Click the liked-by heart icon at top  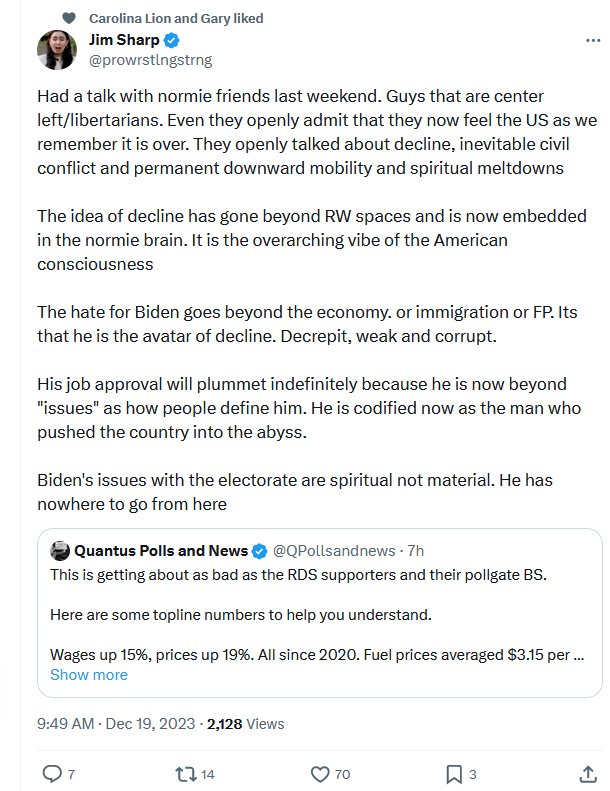69,18
